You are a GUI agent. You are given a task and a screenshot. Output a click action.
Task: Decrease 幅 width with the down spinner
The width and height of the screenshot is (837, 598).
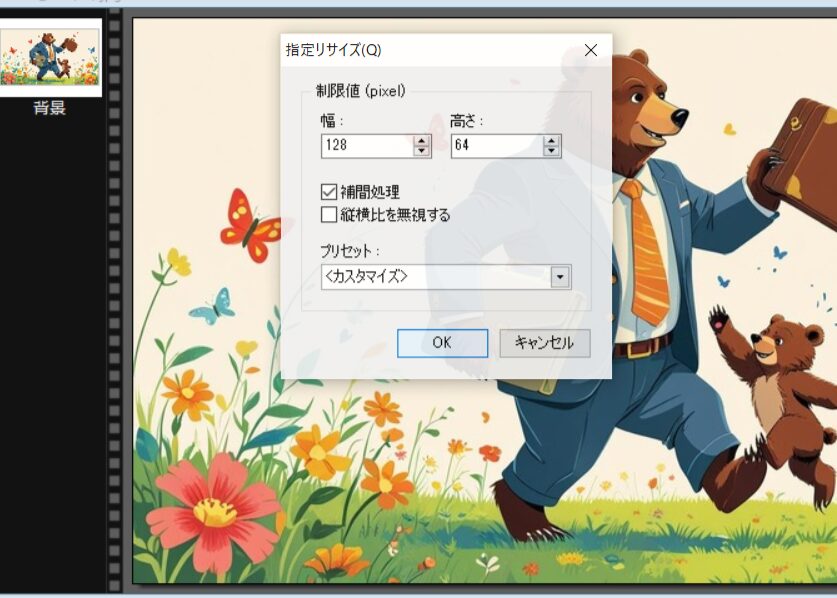click(422, 151)
